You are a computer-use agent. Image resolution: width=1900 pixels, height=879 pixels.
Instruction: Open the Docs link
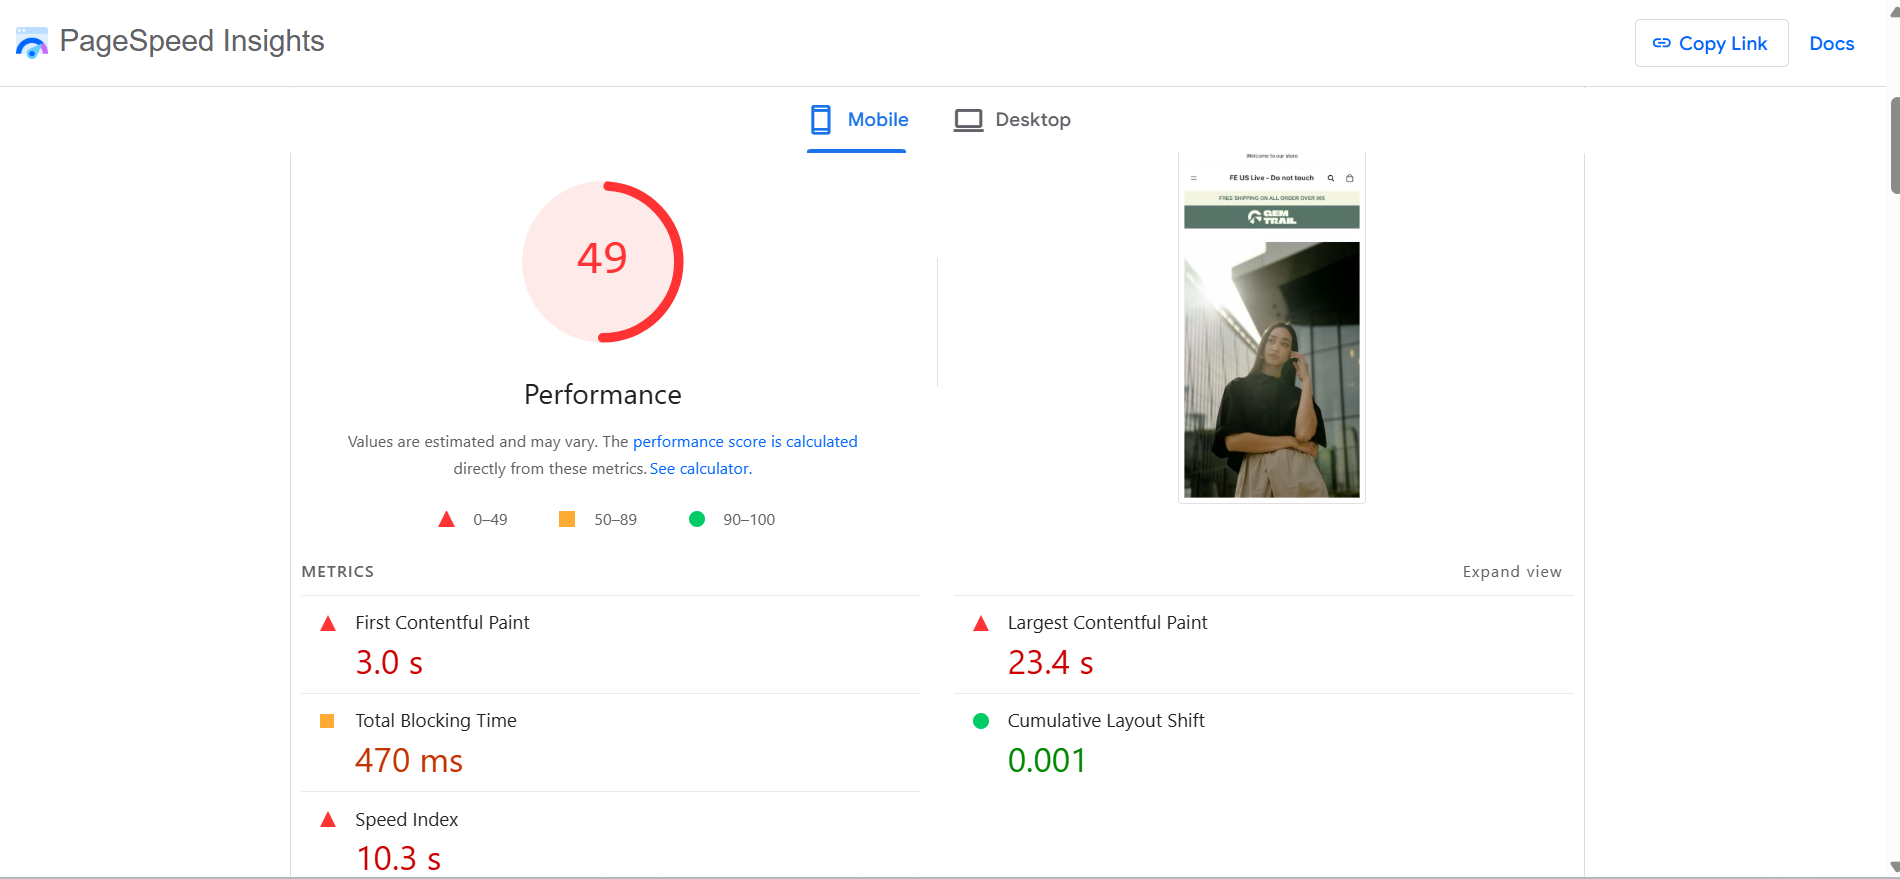coord(1831,43)
